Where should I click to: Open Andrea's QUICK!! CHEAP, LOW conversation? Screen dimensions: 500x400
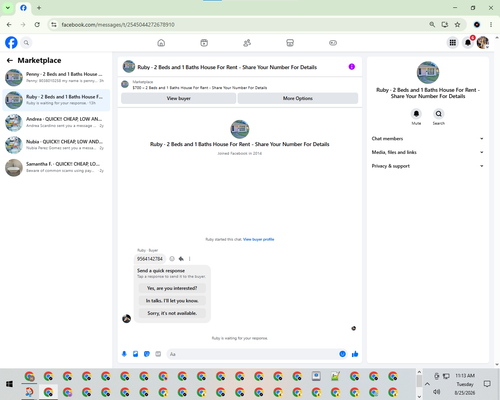[x=56, y=122]
